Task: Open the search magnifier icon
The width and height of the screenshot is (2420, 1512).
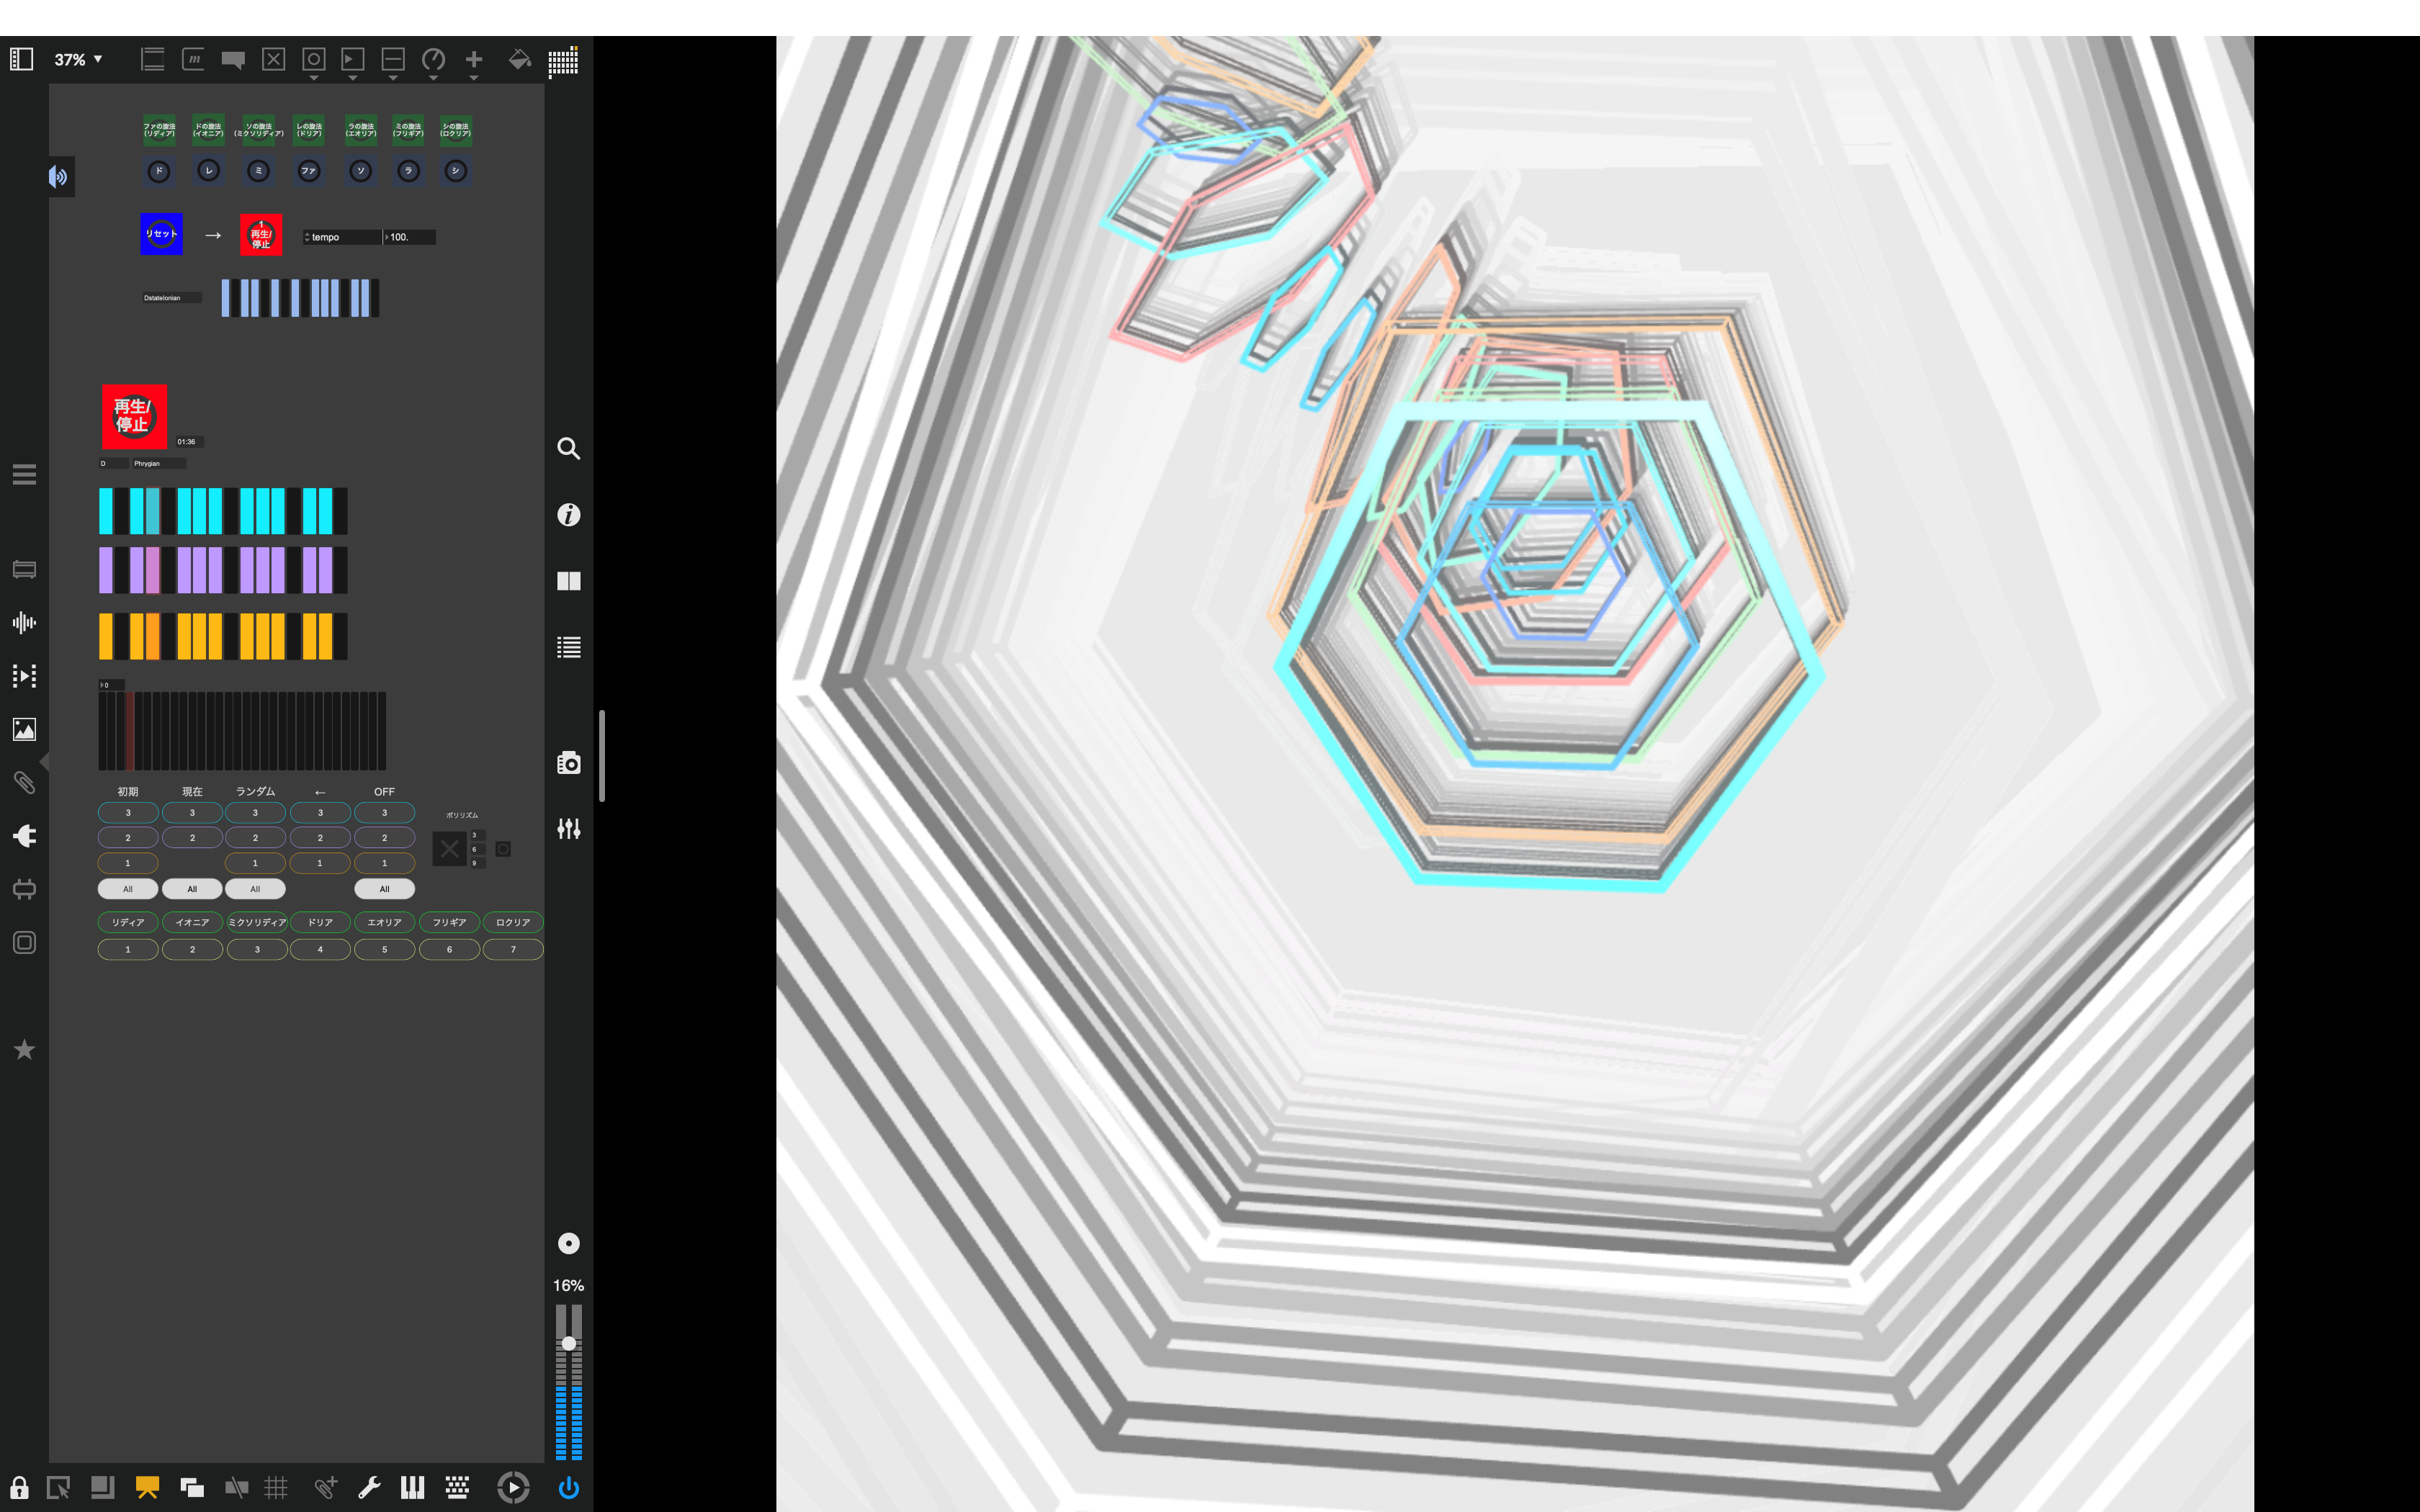Action: [568, 448]
